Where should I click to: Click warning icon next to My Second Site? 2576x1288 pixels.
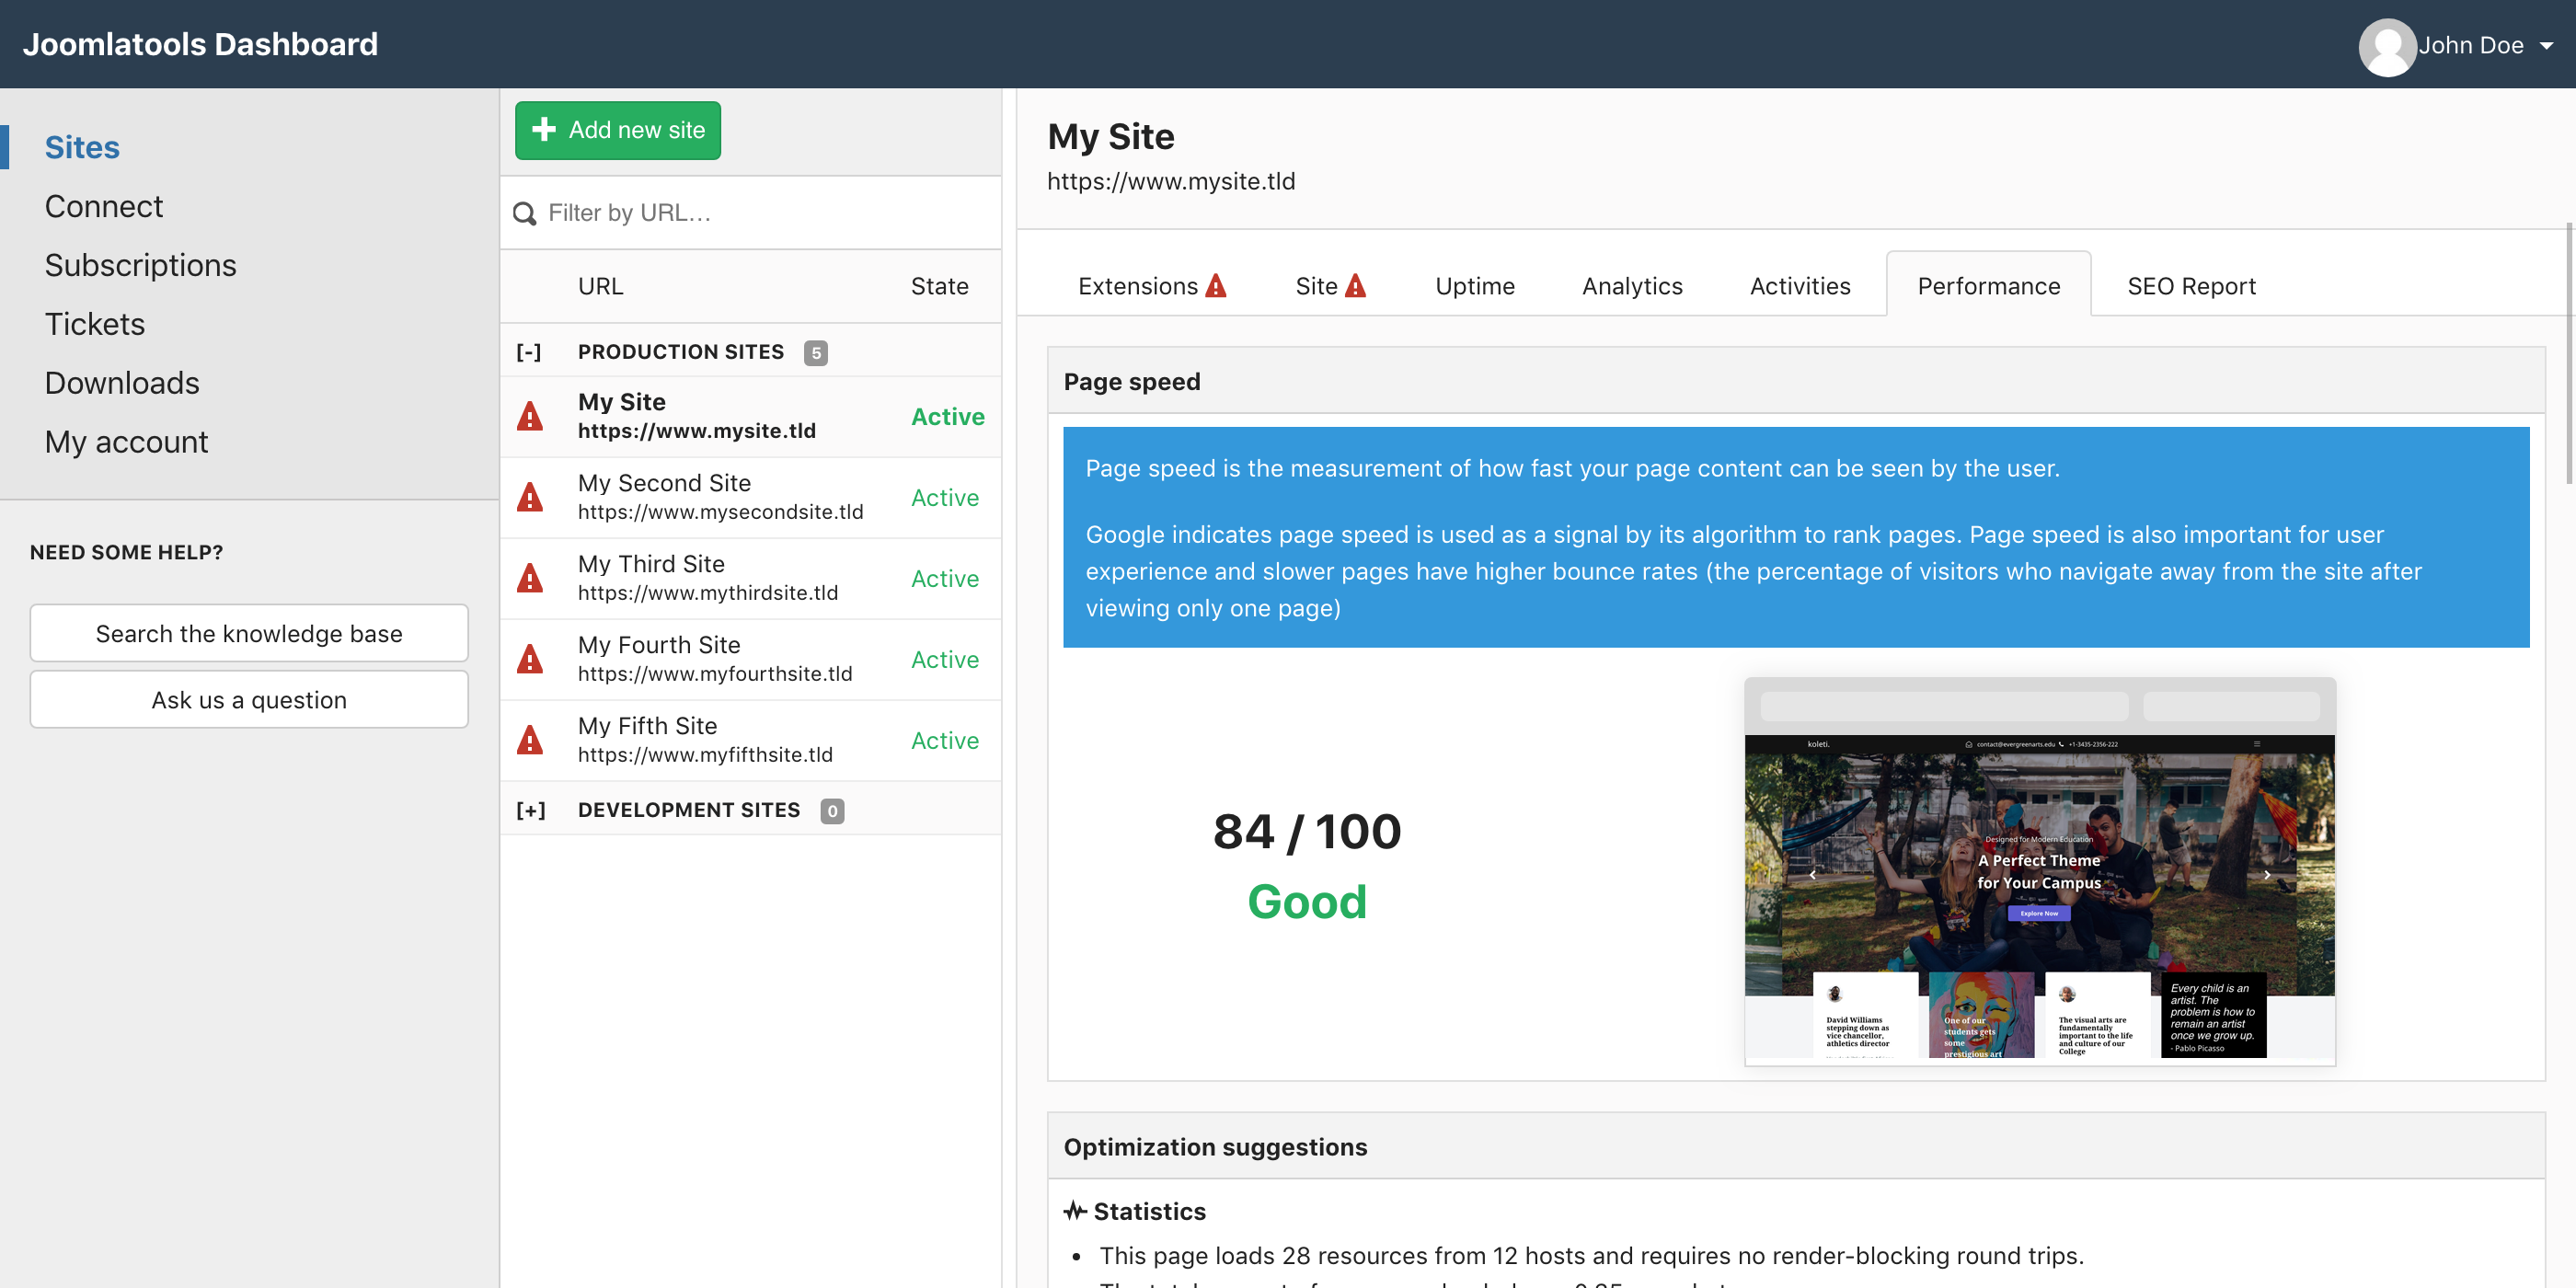[x=530, y=497]
